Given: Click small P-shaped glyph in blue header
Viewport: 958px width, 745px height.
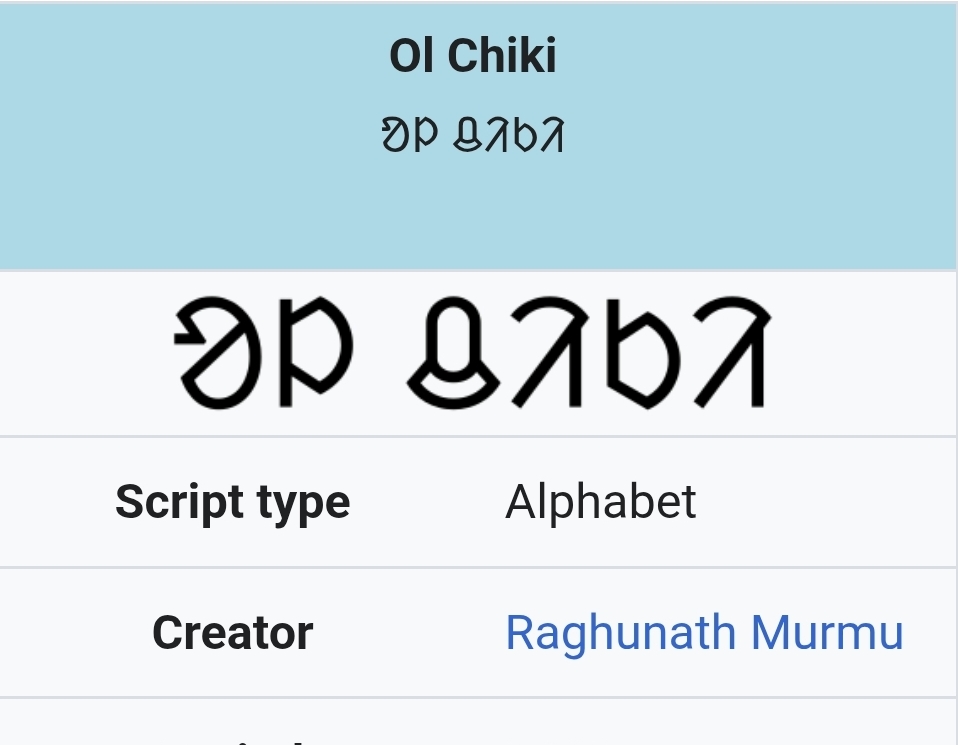Looking at the screenshot, I should pyautogui.click(x=425, y=135).
